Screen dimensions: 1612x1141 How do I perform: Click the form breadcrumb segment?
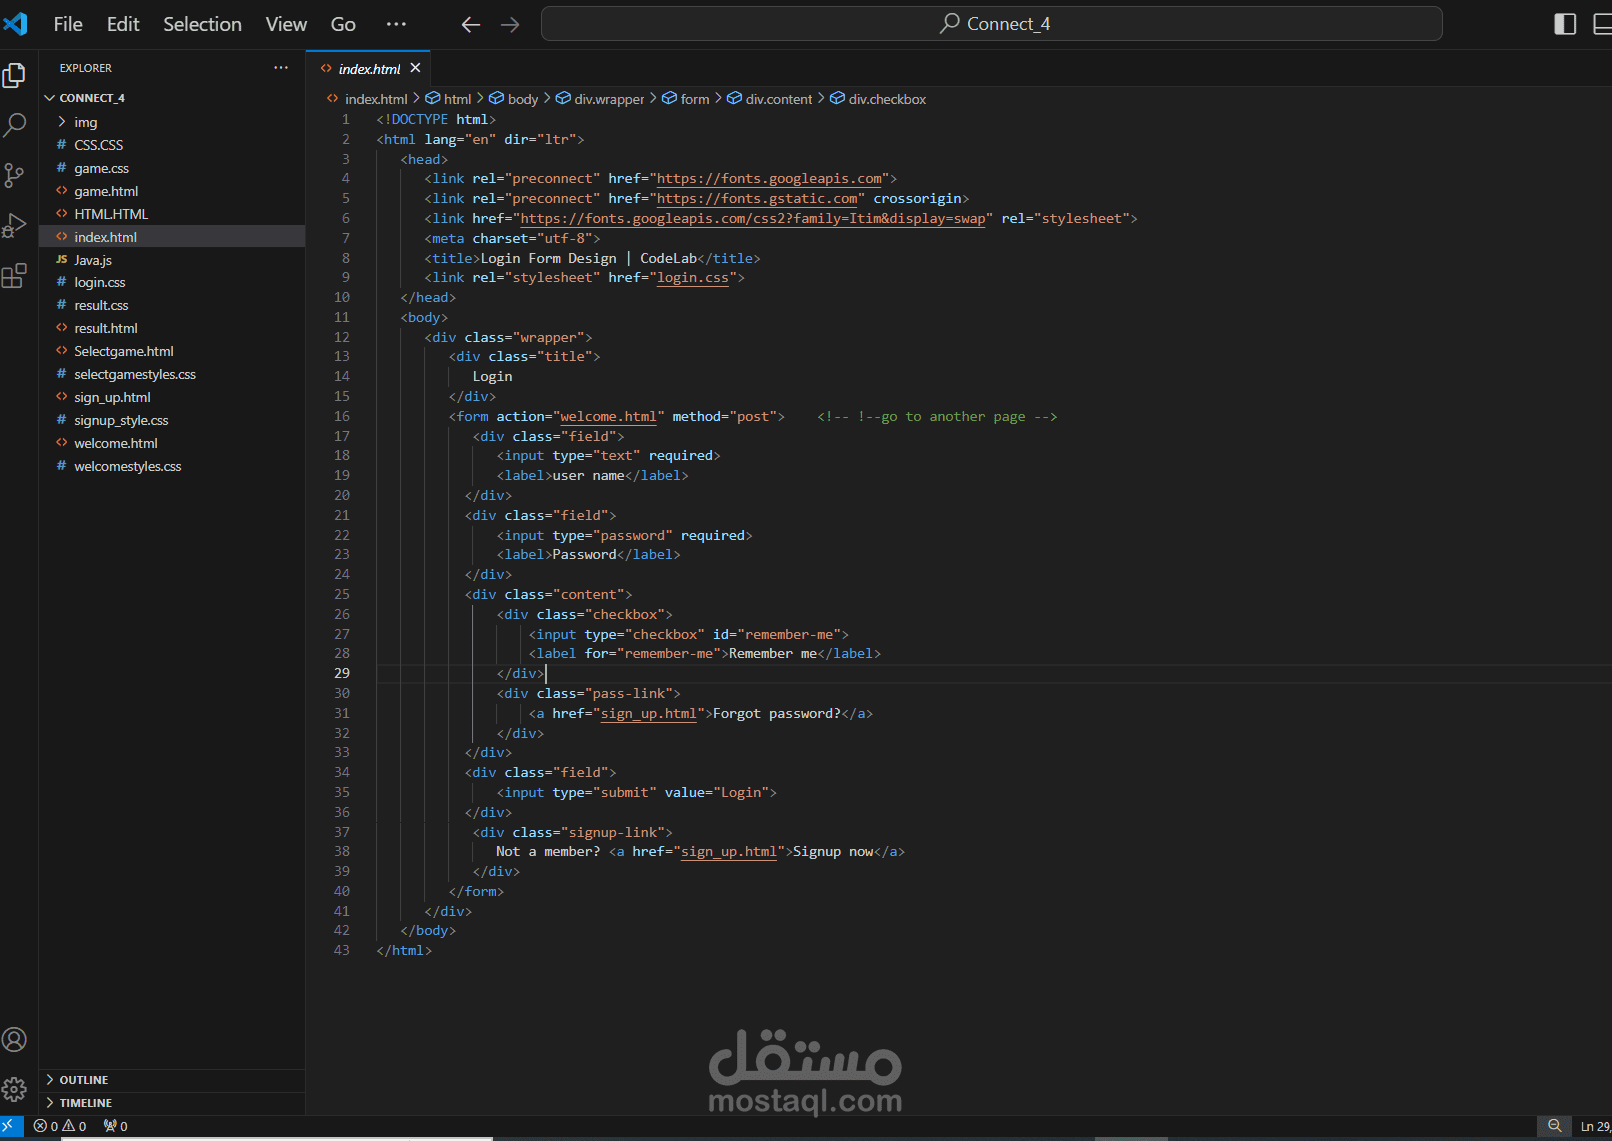coord(686,99)
